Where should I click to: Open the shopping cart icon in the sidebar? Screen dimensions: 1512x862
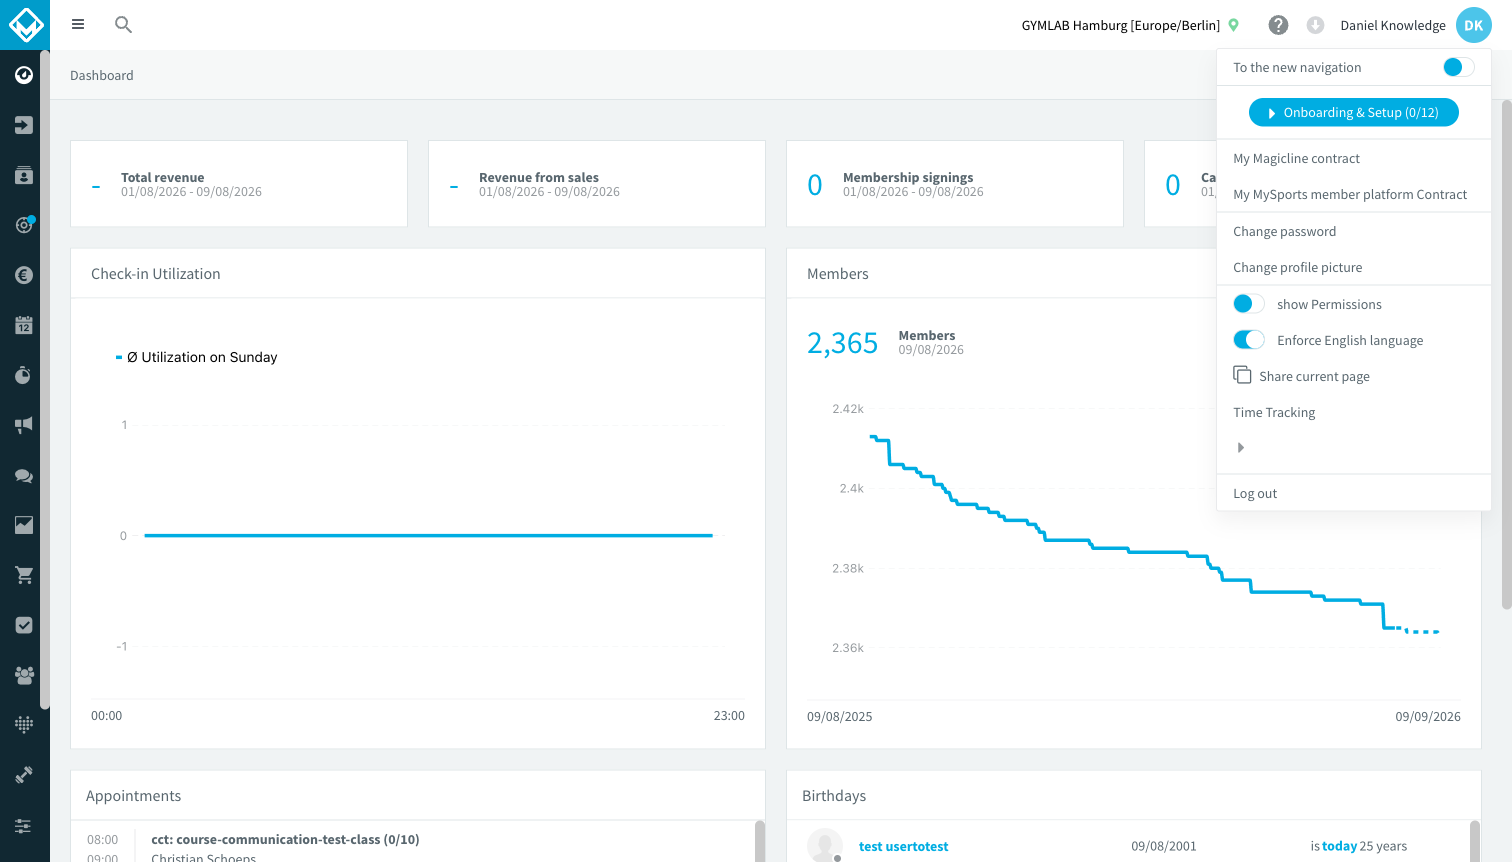24,575
